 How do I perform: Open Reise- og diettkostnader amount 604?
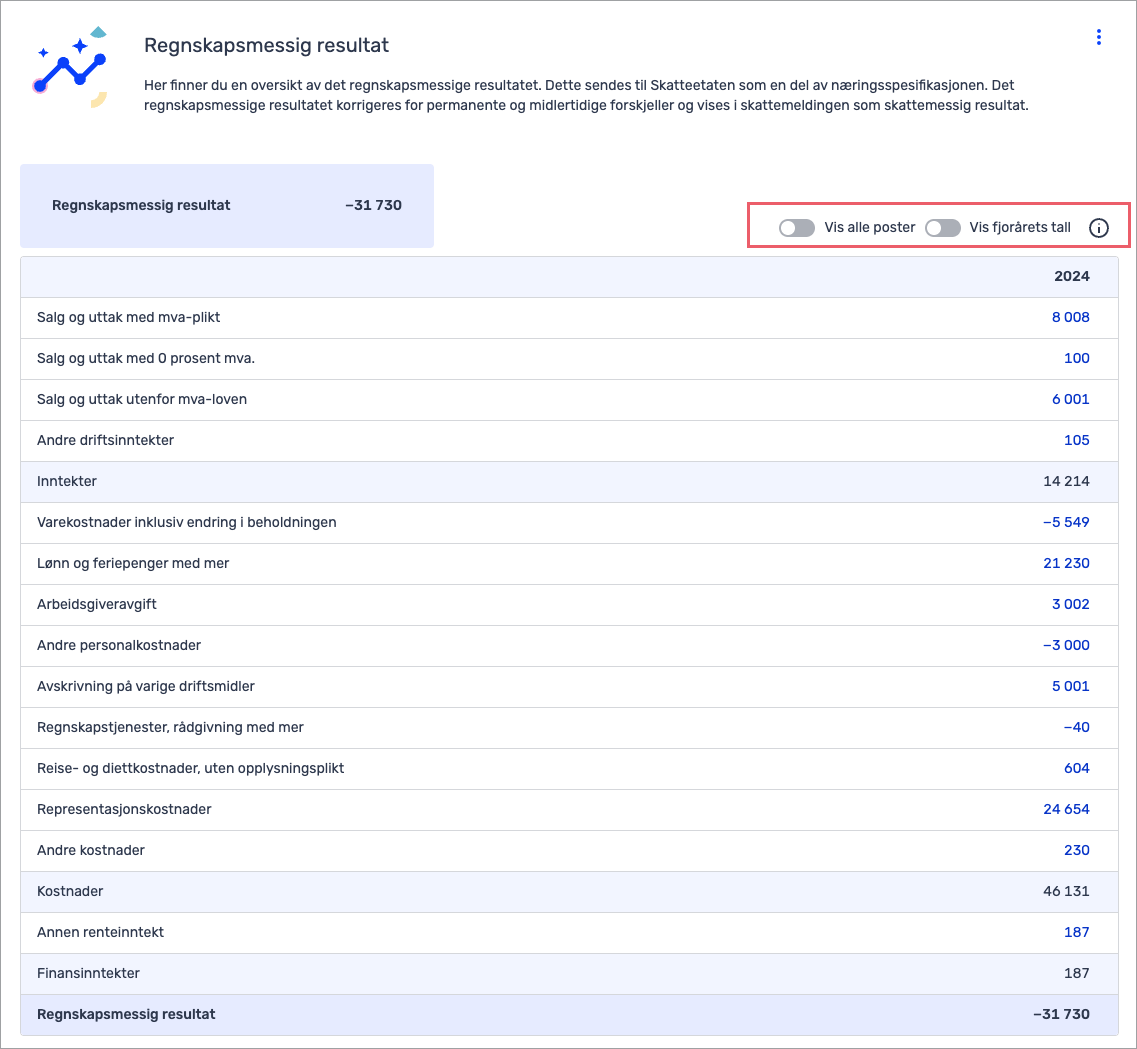[1076, 768]
